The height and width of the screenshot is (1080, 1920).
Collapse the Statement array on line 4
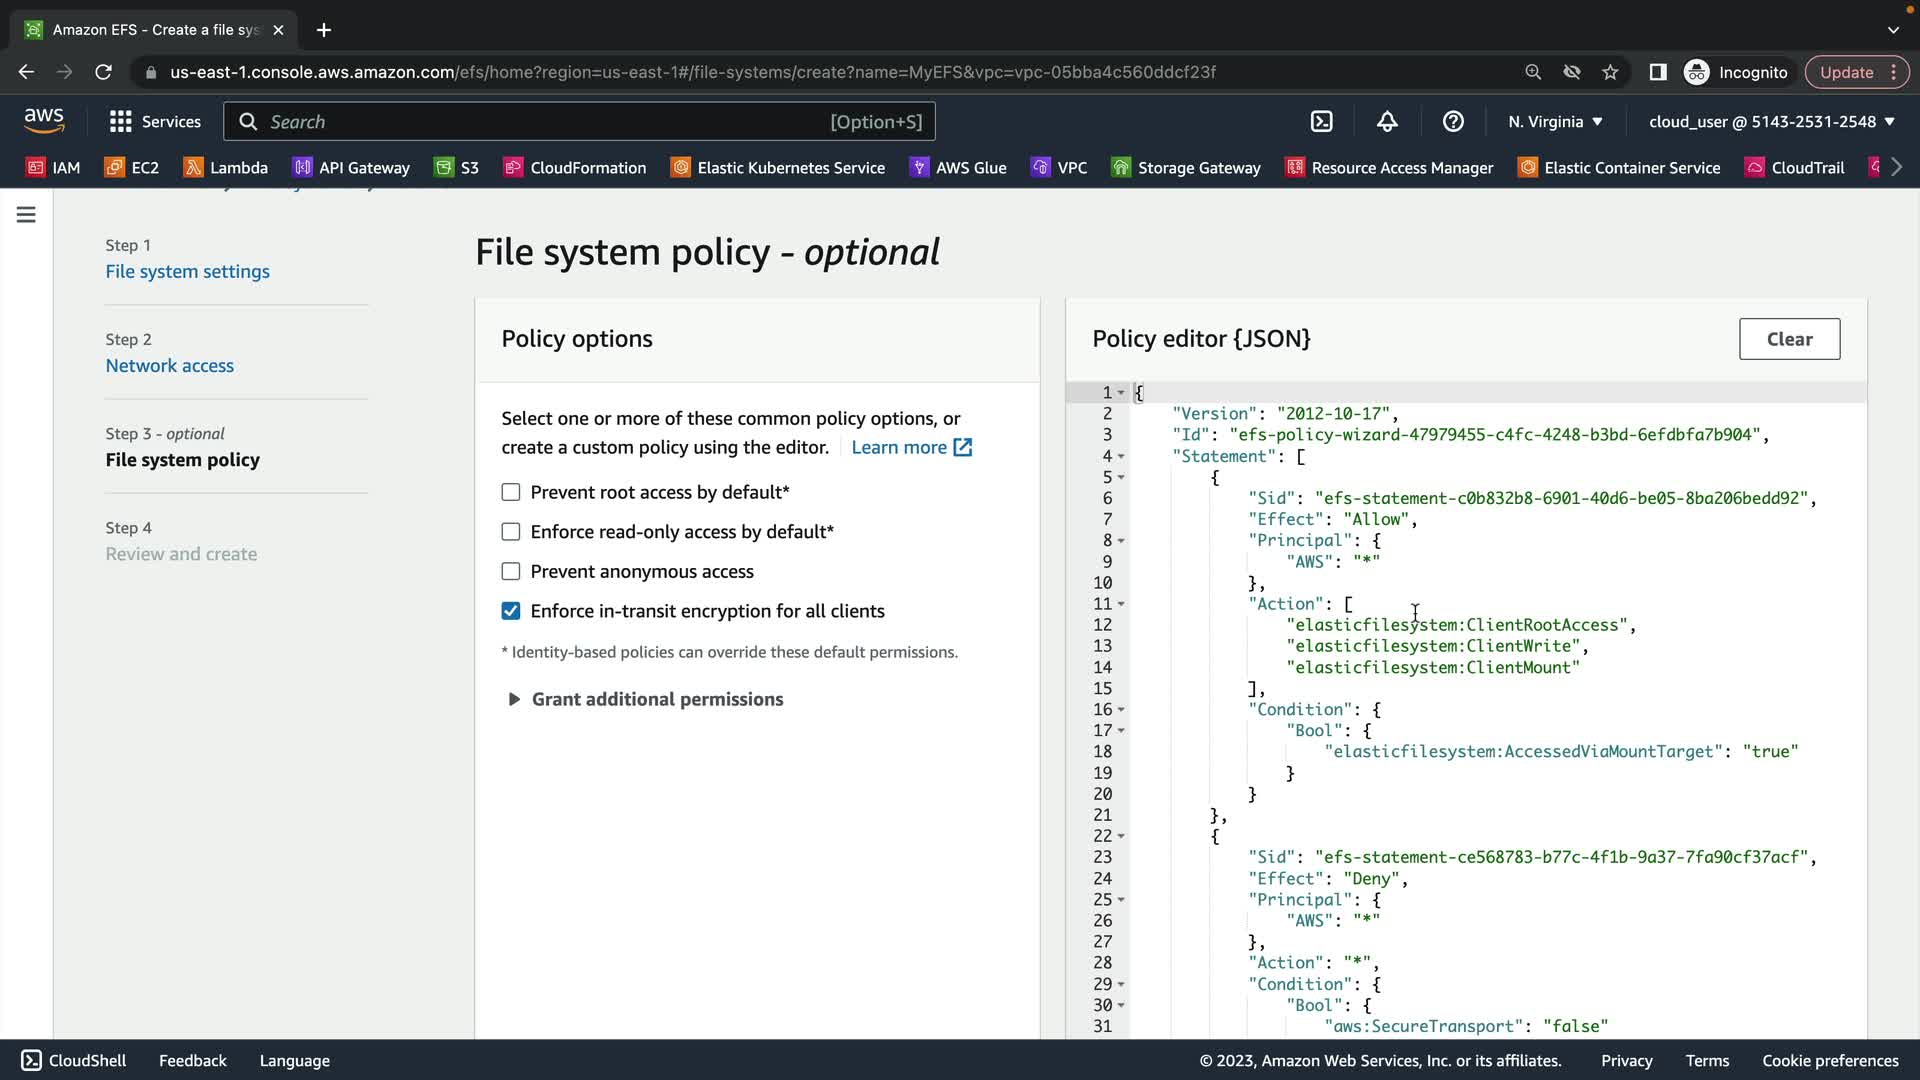click(1121, 457)
